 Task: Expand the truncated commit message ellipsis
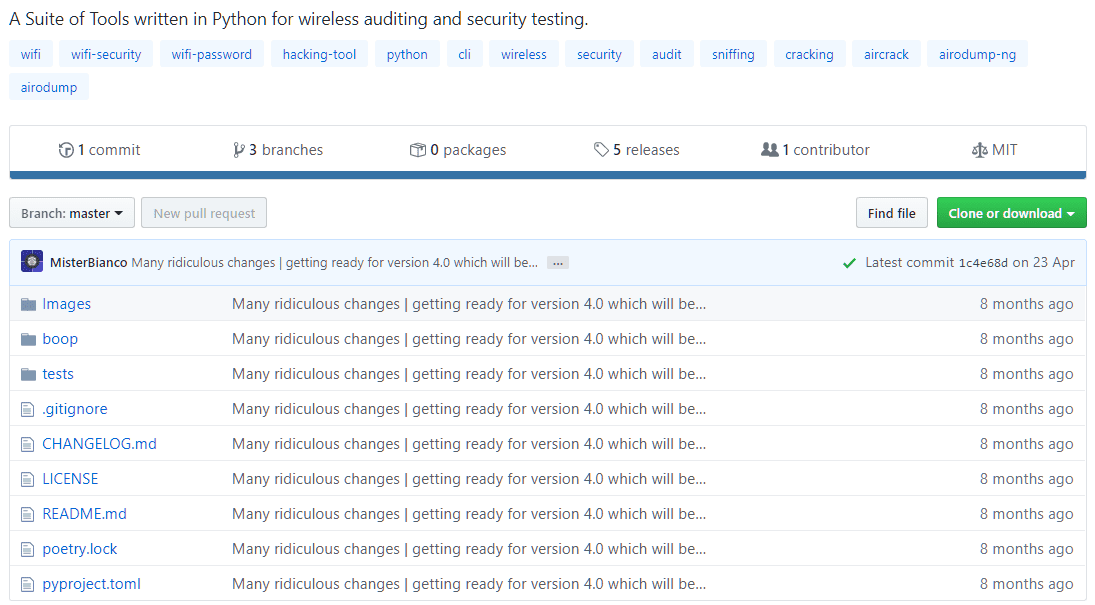point(558,263)
